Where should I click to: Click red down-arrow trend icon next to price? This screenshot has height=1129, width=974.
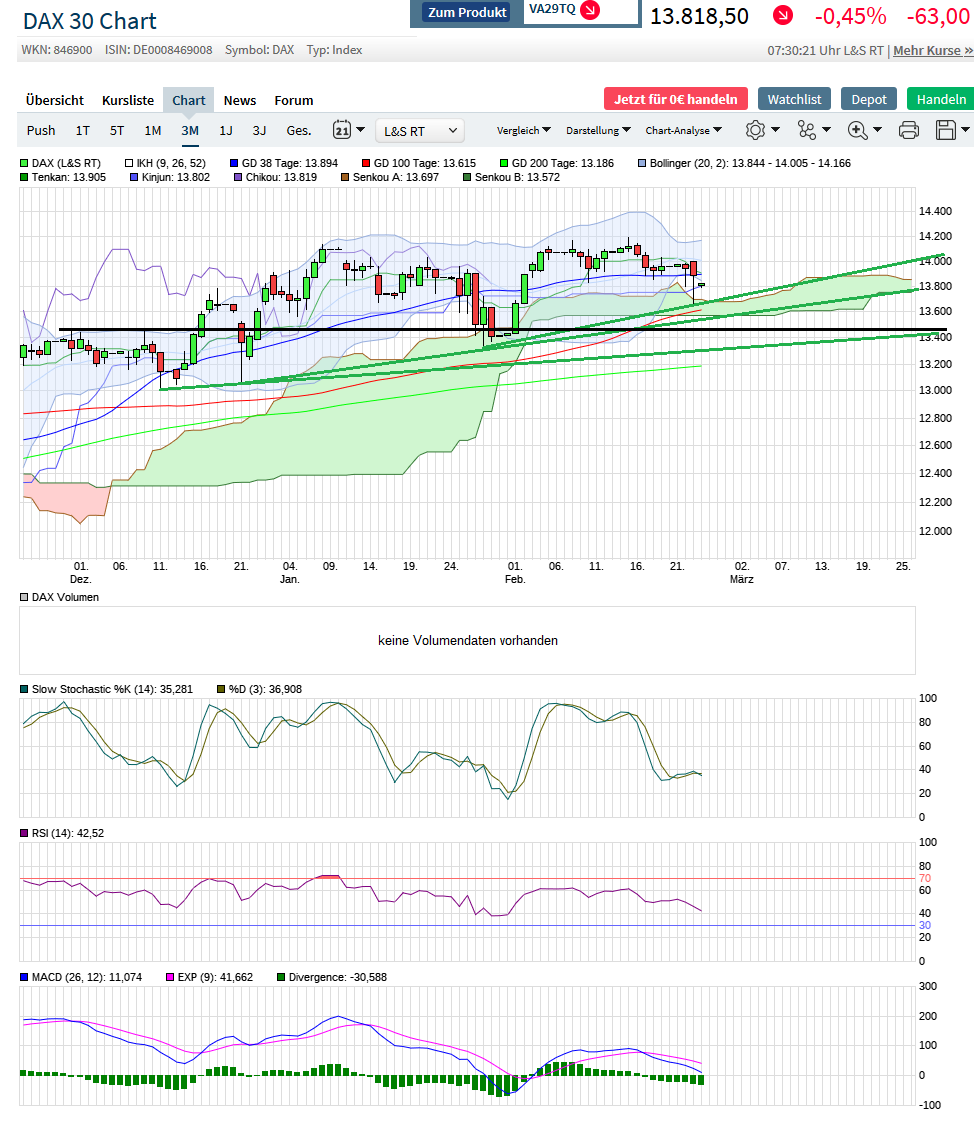click(x=782, y=16)
